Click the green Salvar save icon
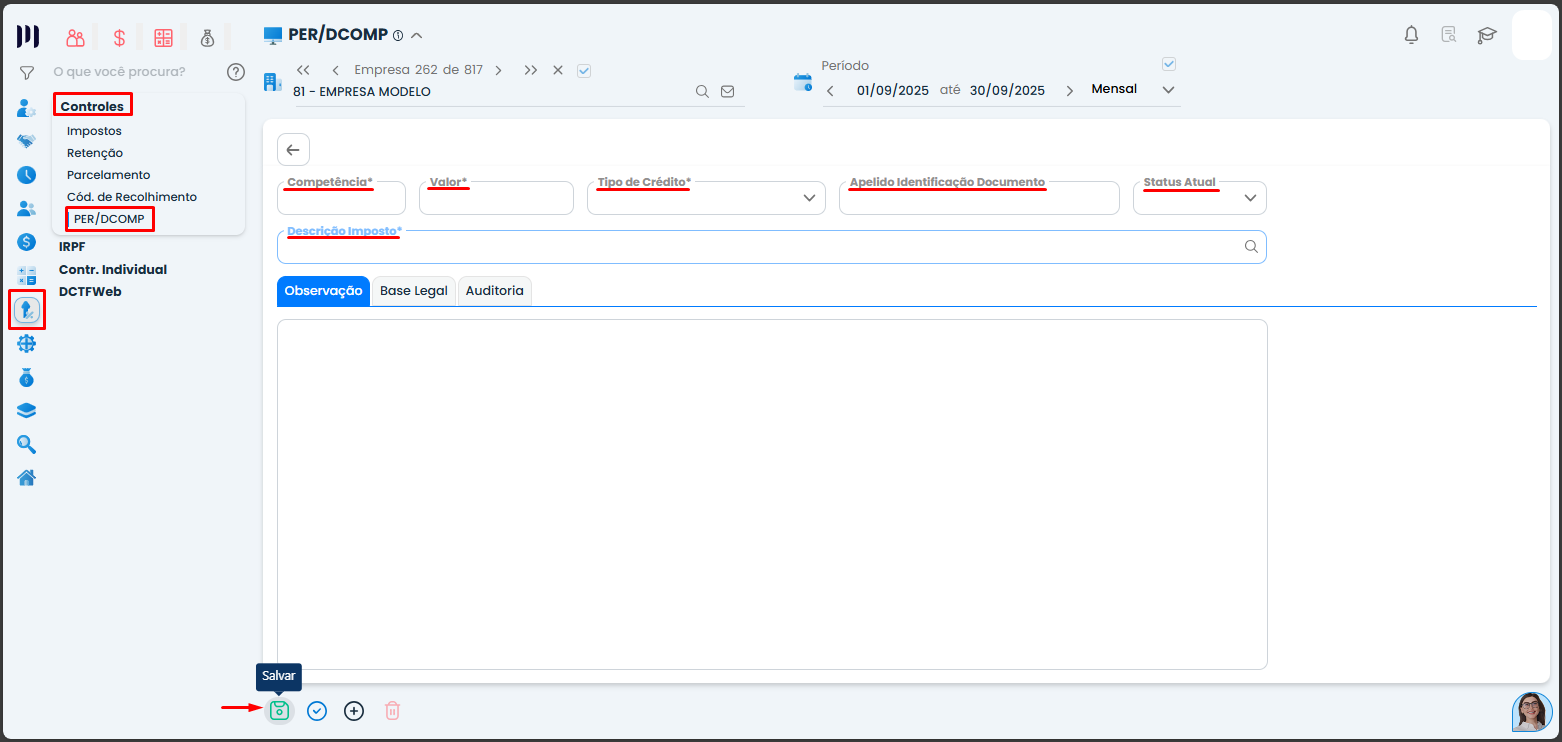Screen dimensions: 1562x742 pos(279,711)
